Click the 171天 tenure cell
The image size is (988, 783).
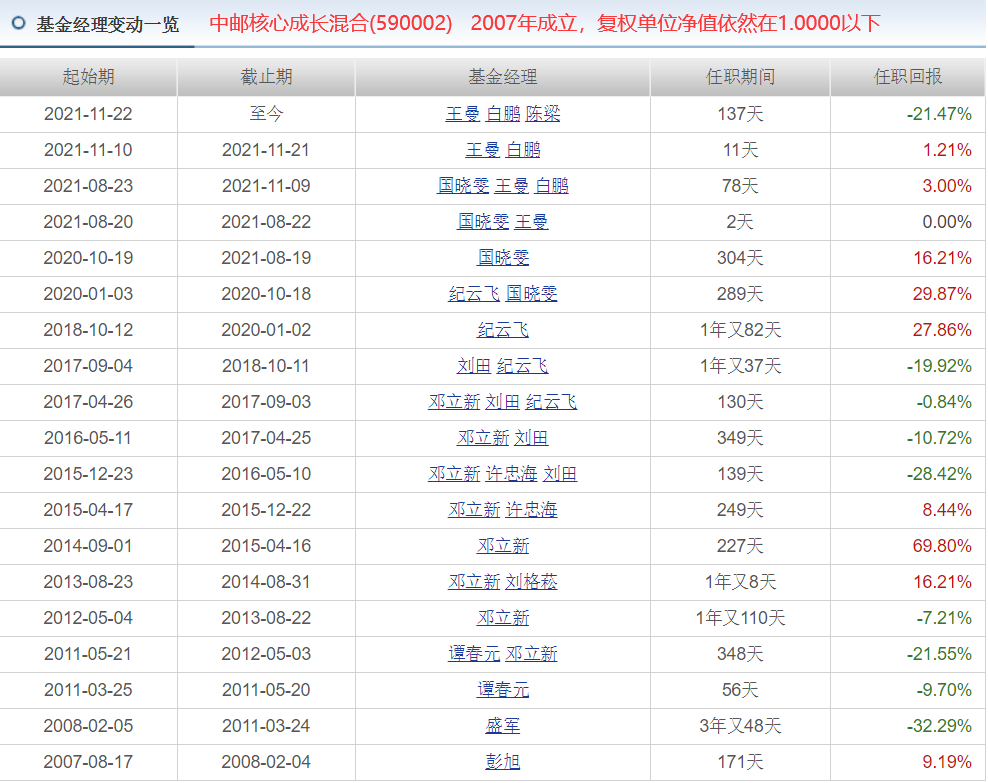[x=740, y=762]
